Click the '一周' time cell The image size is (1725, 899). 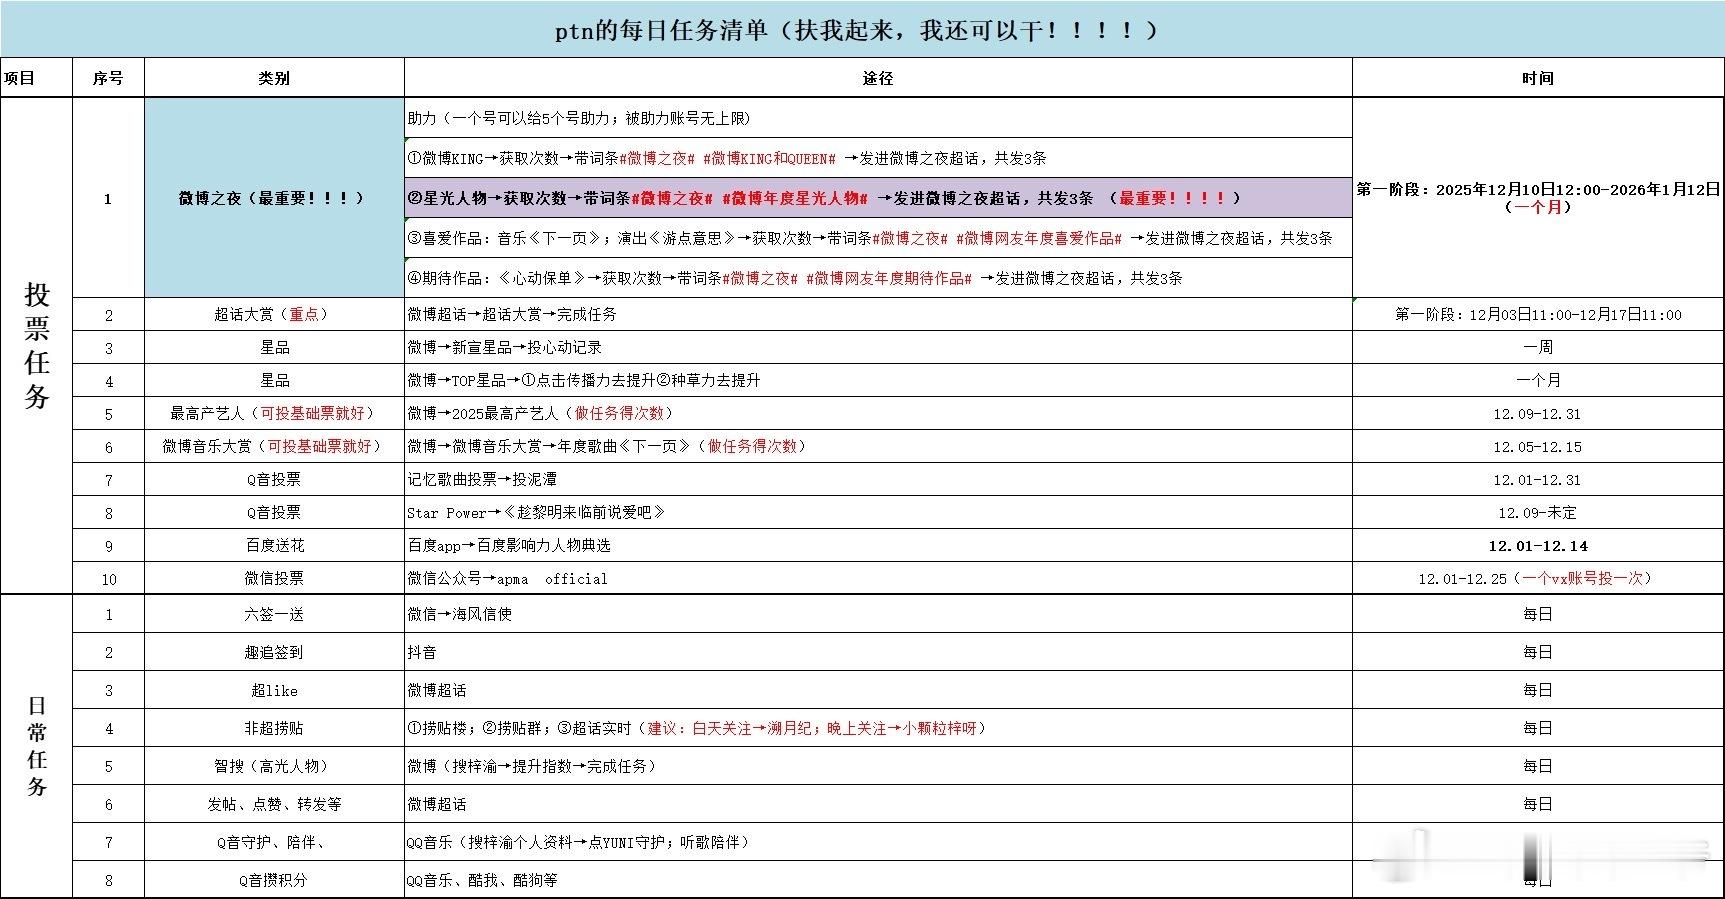point(1538,347)
